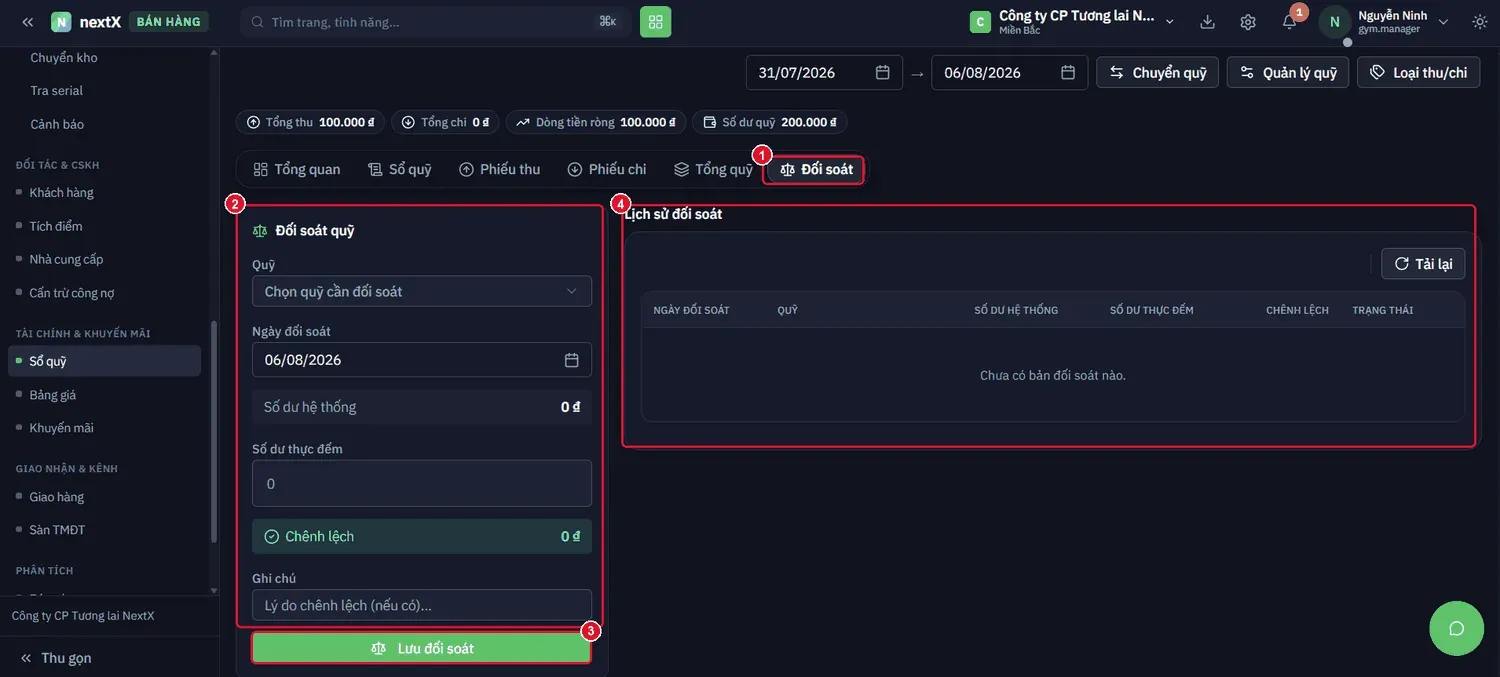The width and height of the screenshot is (1500, 677).
Task: Open Sàn TMĐT in sidebar
Action: 58,530
